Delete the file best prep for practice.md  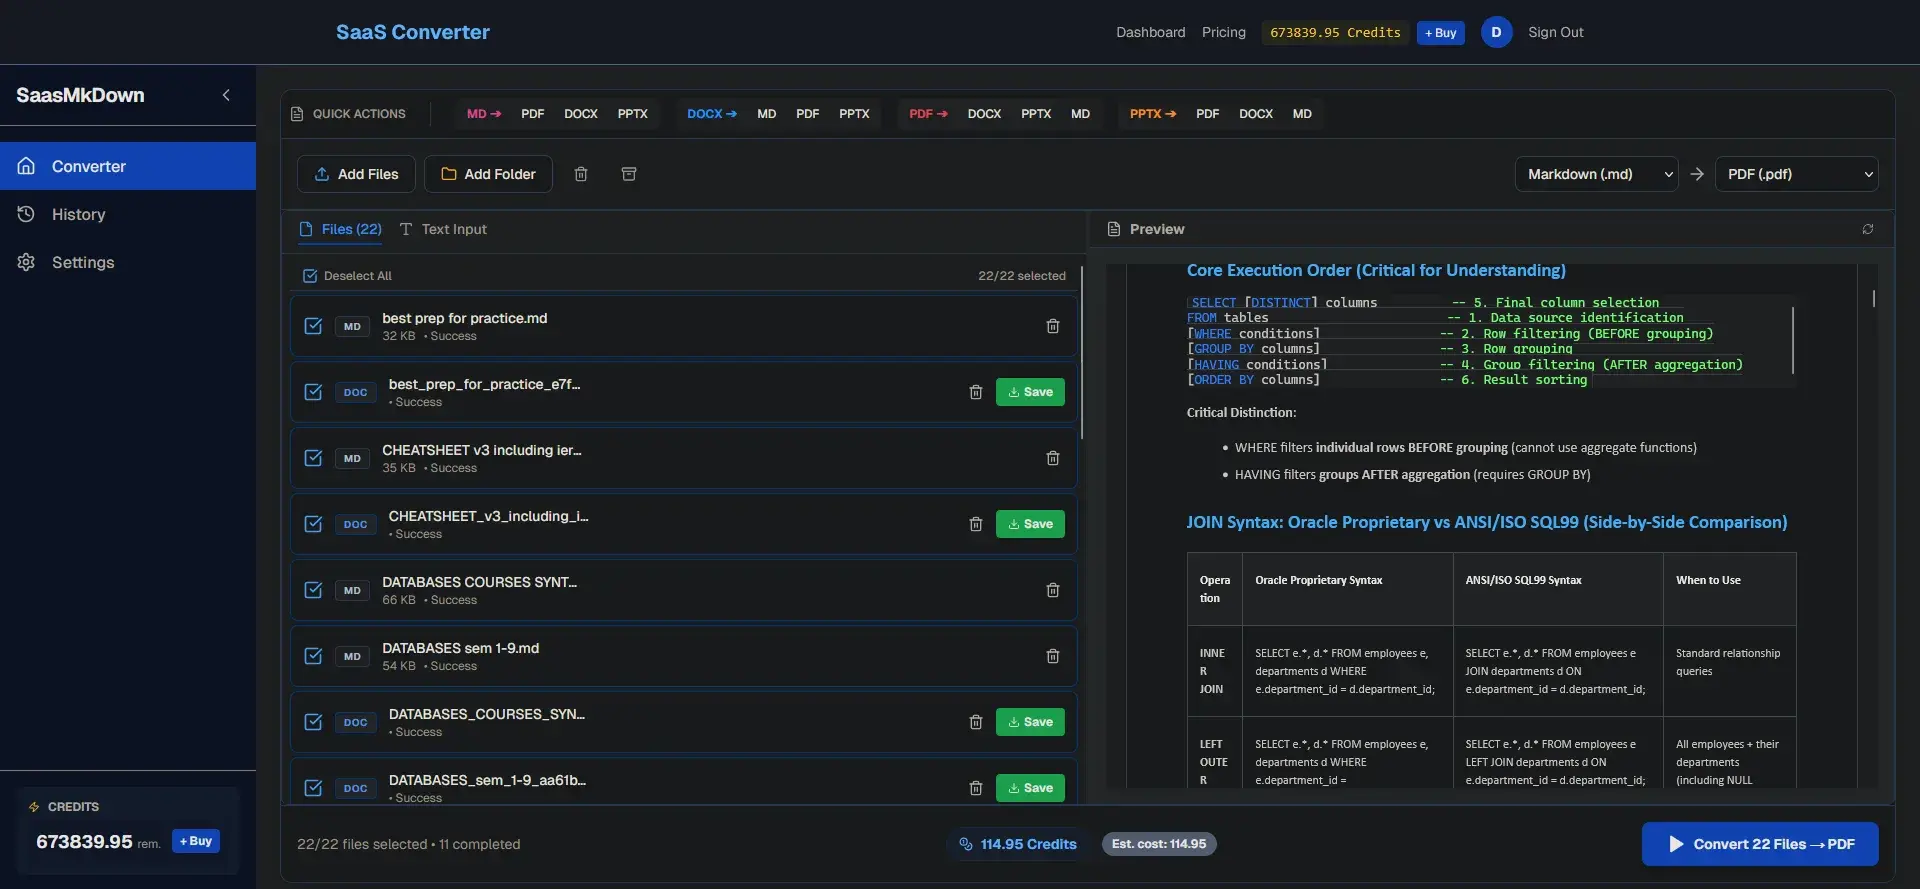[1053, 326]
